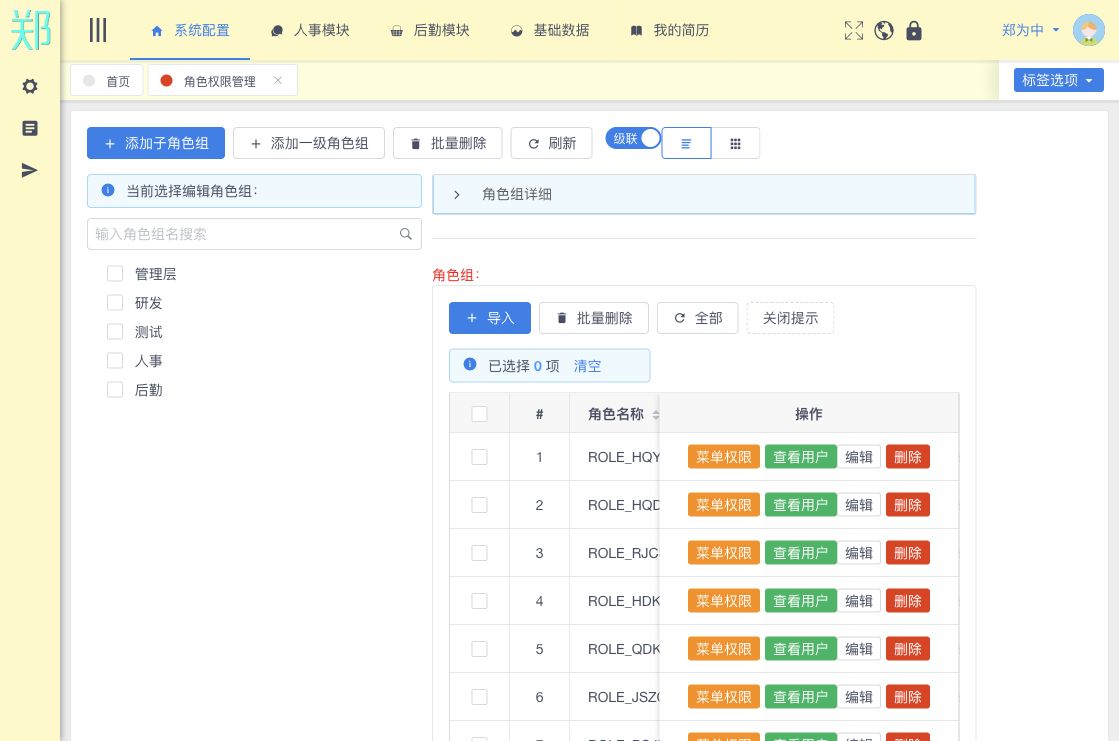The width and height of the screenshot is (1119, 741).
Task: Tick the checkbox for row 6
Action: [480, 697]
